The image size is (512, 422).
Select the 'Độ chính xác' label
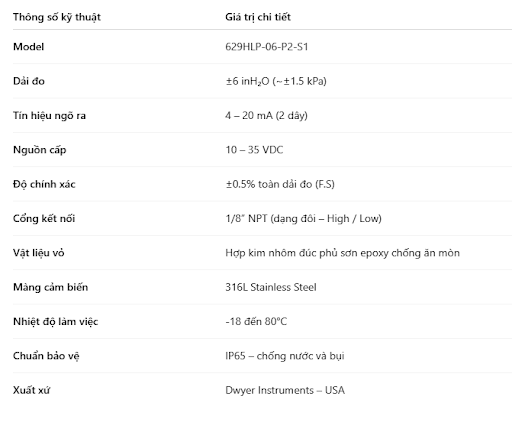click(44, 184)
